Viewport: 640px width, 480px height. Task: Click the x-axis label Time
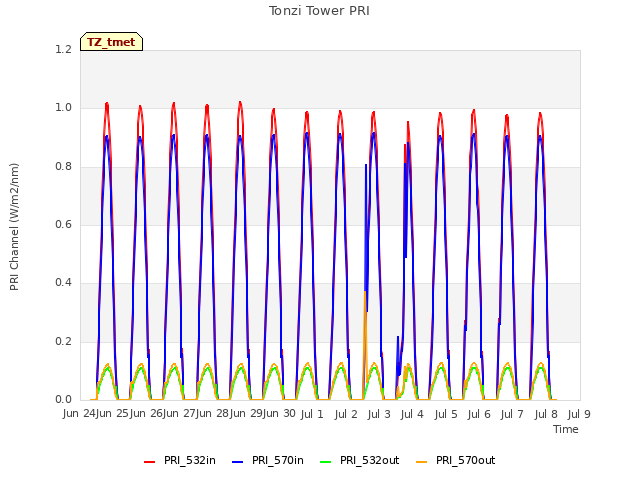tap(566, 429)
